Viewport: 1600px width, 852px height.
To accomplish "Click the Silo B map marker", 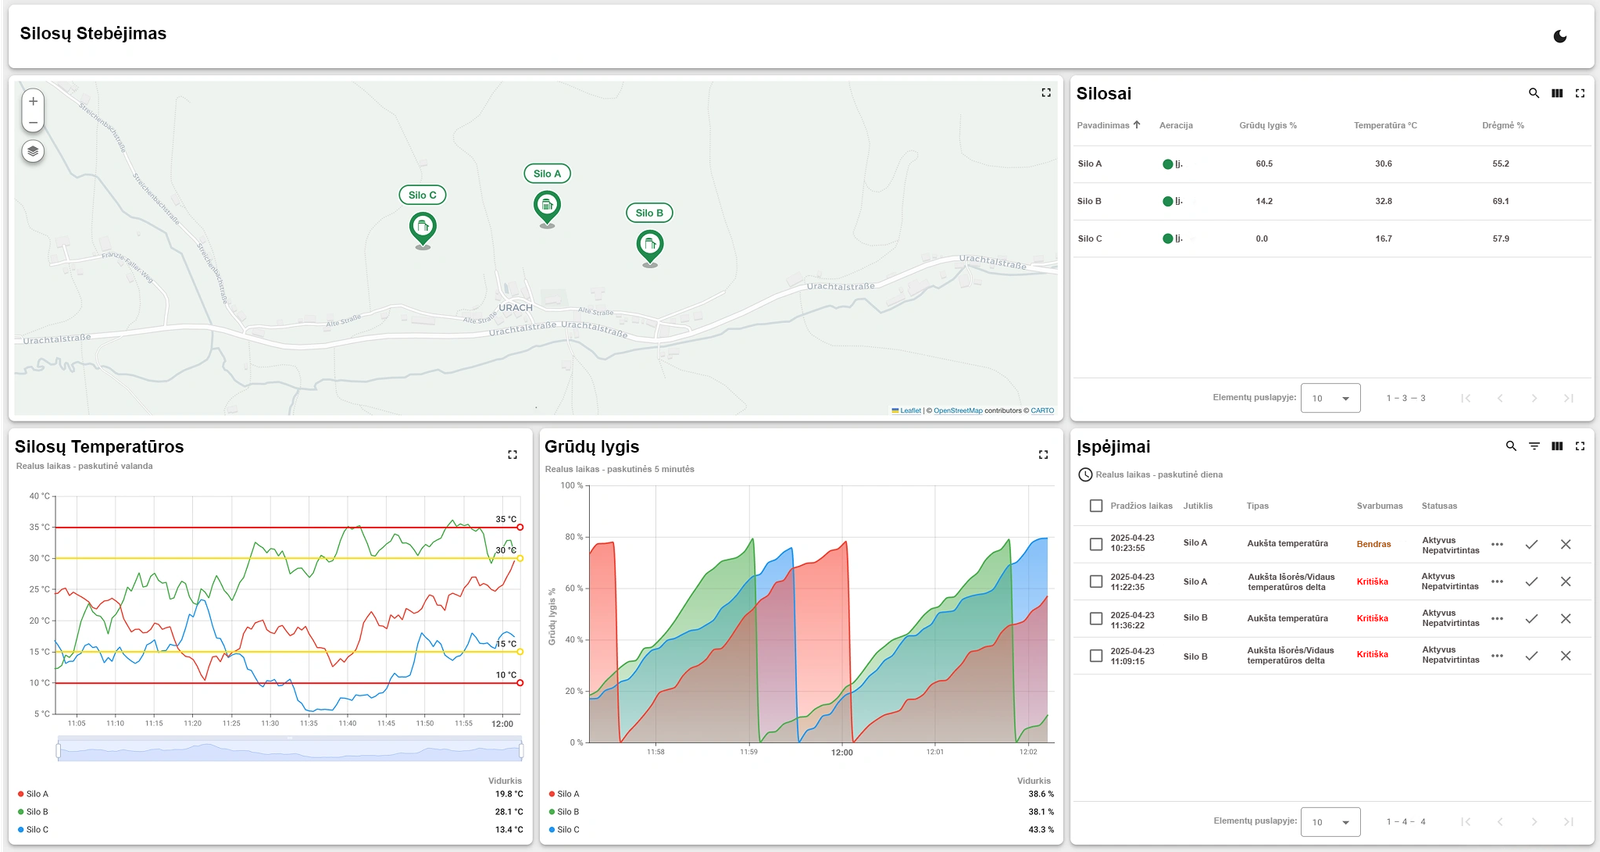I will pyautogui.click(x=650, y=244).
